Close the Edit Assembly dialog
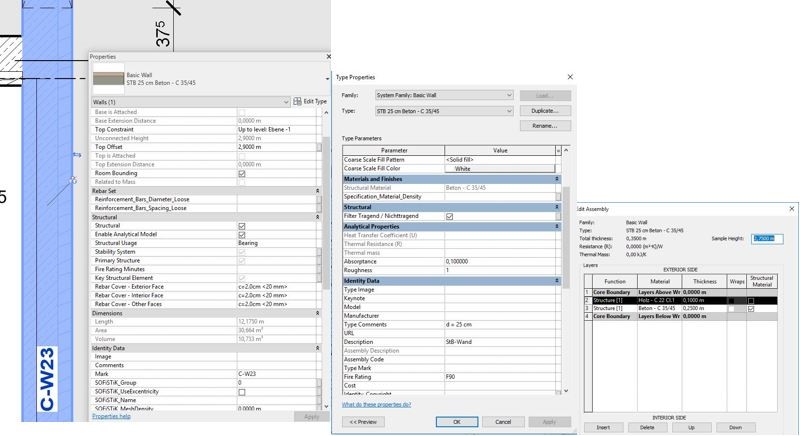Image resolution: width=800 pixels, height=436 pixels. pos(792,208)
